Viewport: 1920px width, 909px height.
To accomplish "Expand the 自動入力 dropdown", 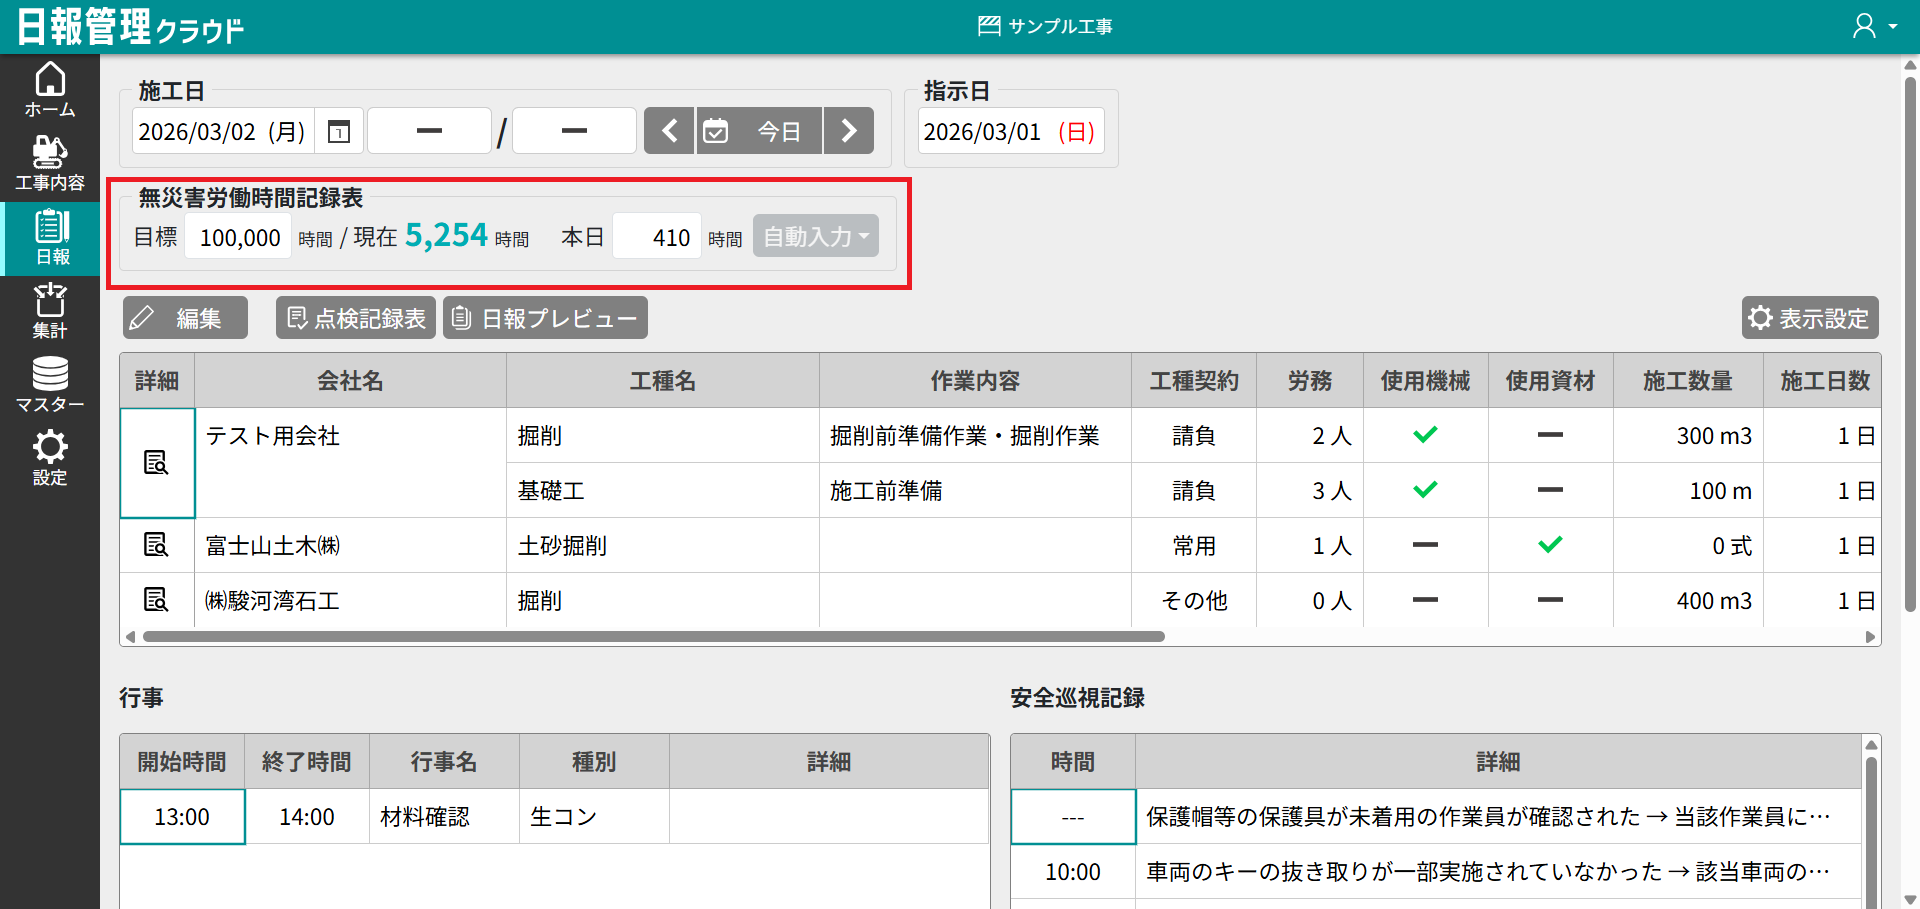I will pos(815,237).
